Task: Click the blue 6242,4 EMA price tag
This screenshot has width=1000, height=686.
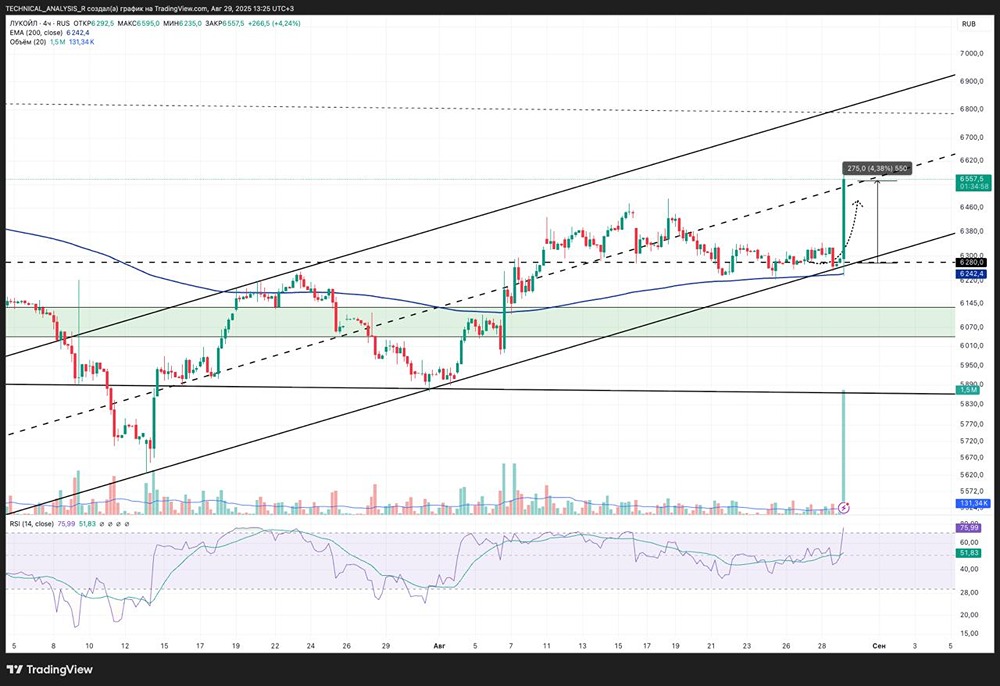Action: click(972, 274)
